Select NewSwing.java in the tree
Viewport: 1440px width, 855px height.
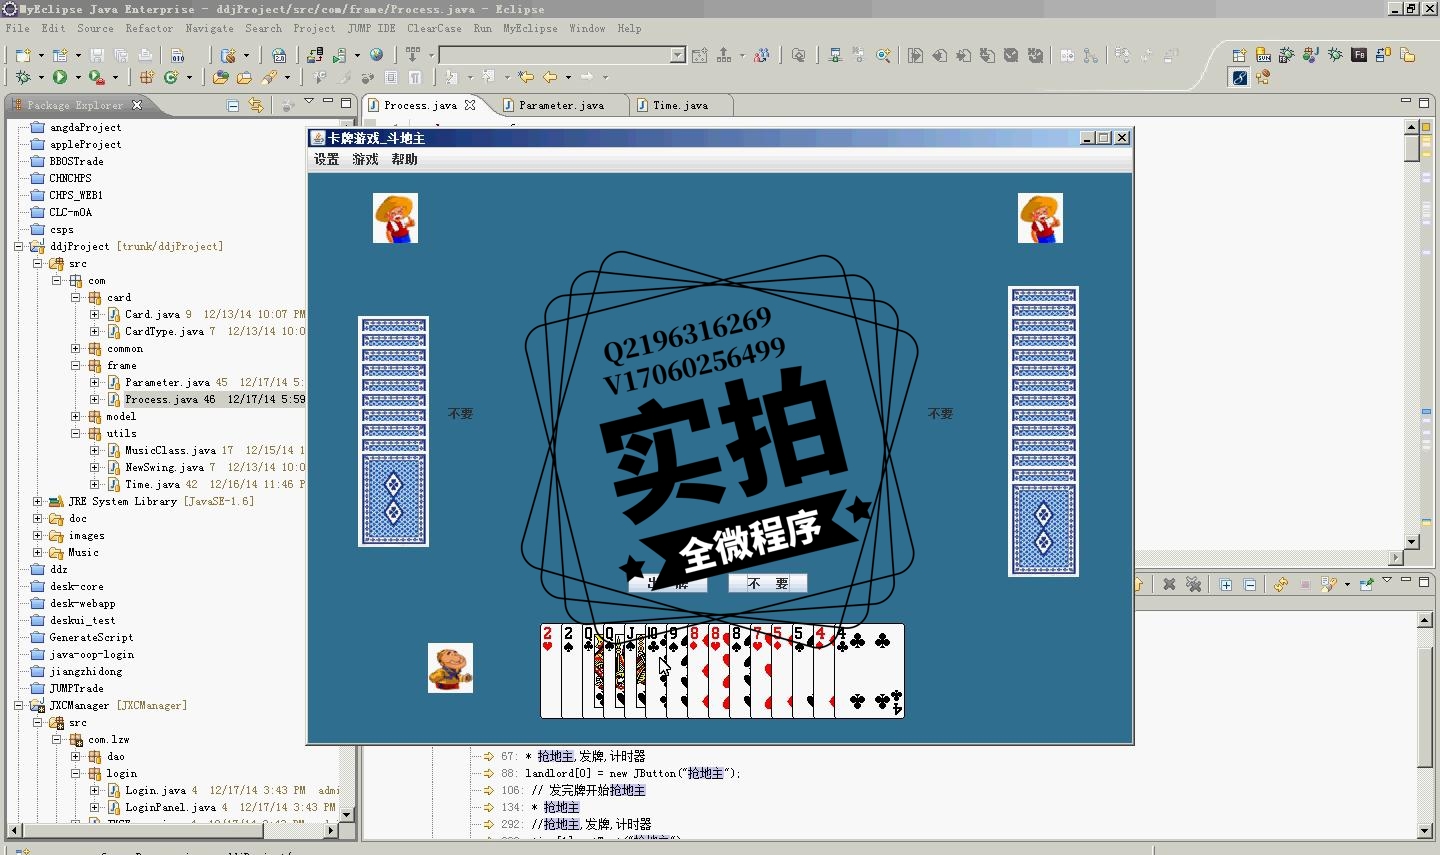[x=164, y=467]
